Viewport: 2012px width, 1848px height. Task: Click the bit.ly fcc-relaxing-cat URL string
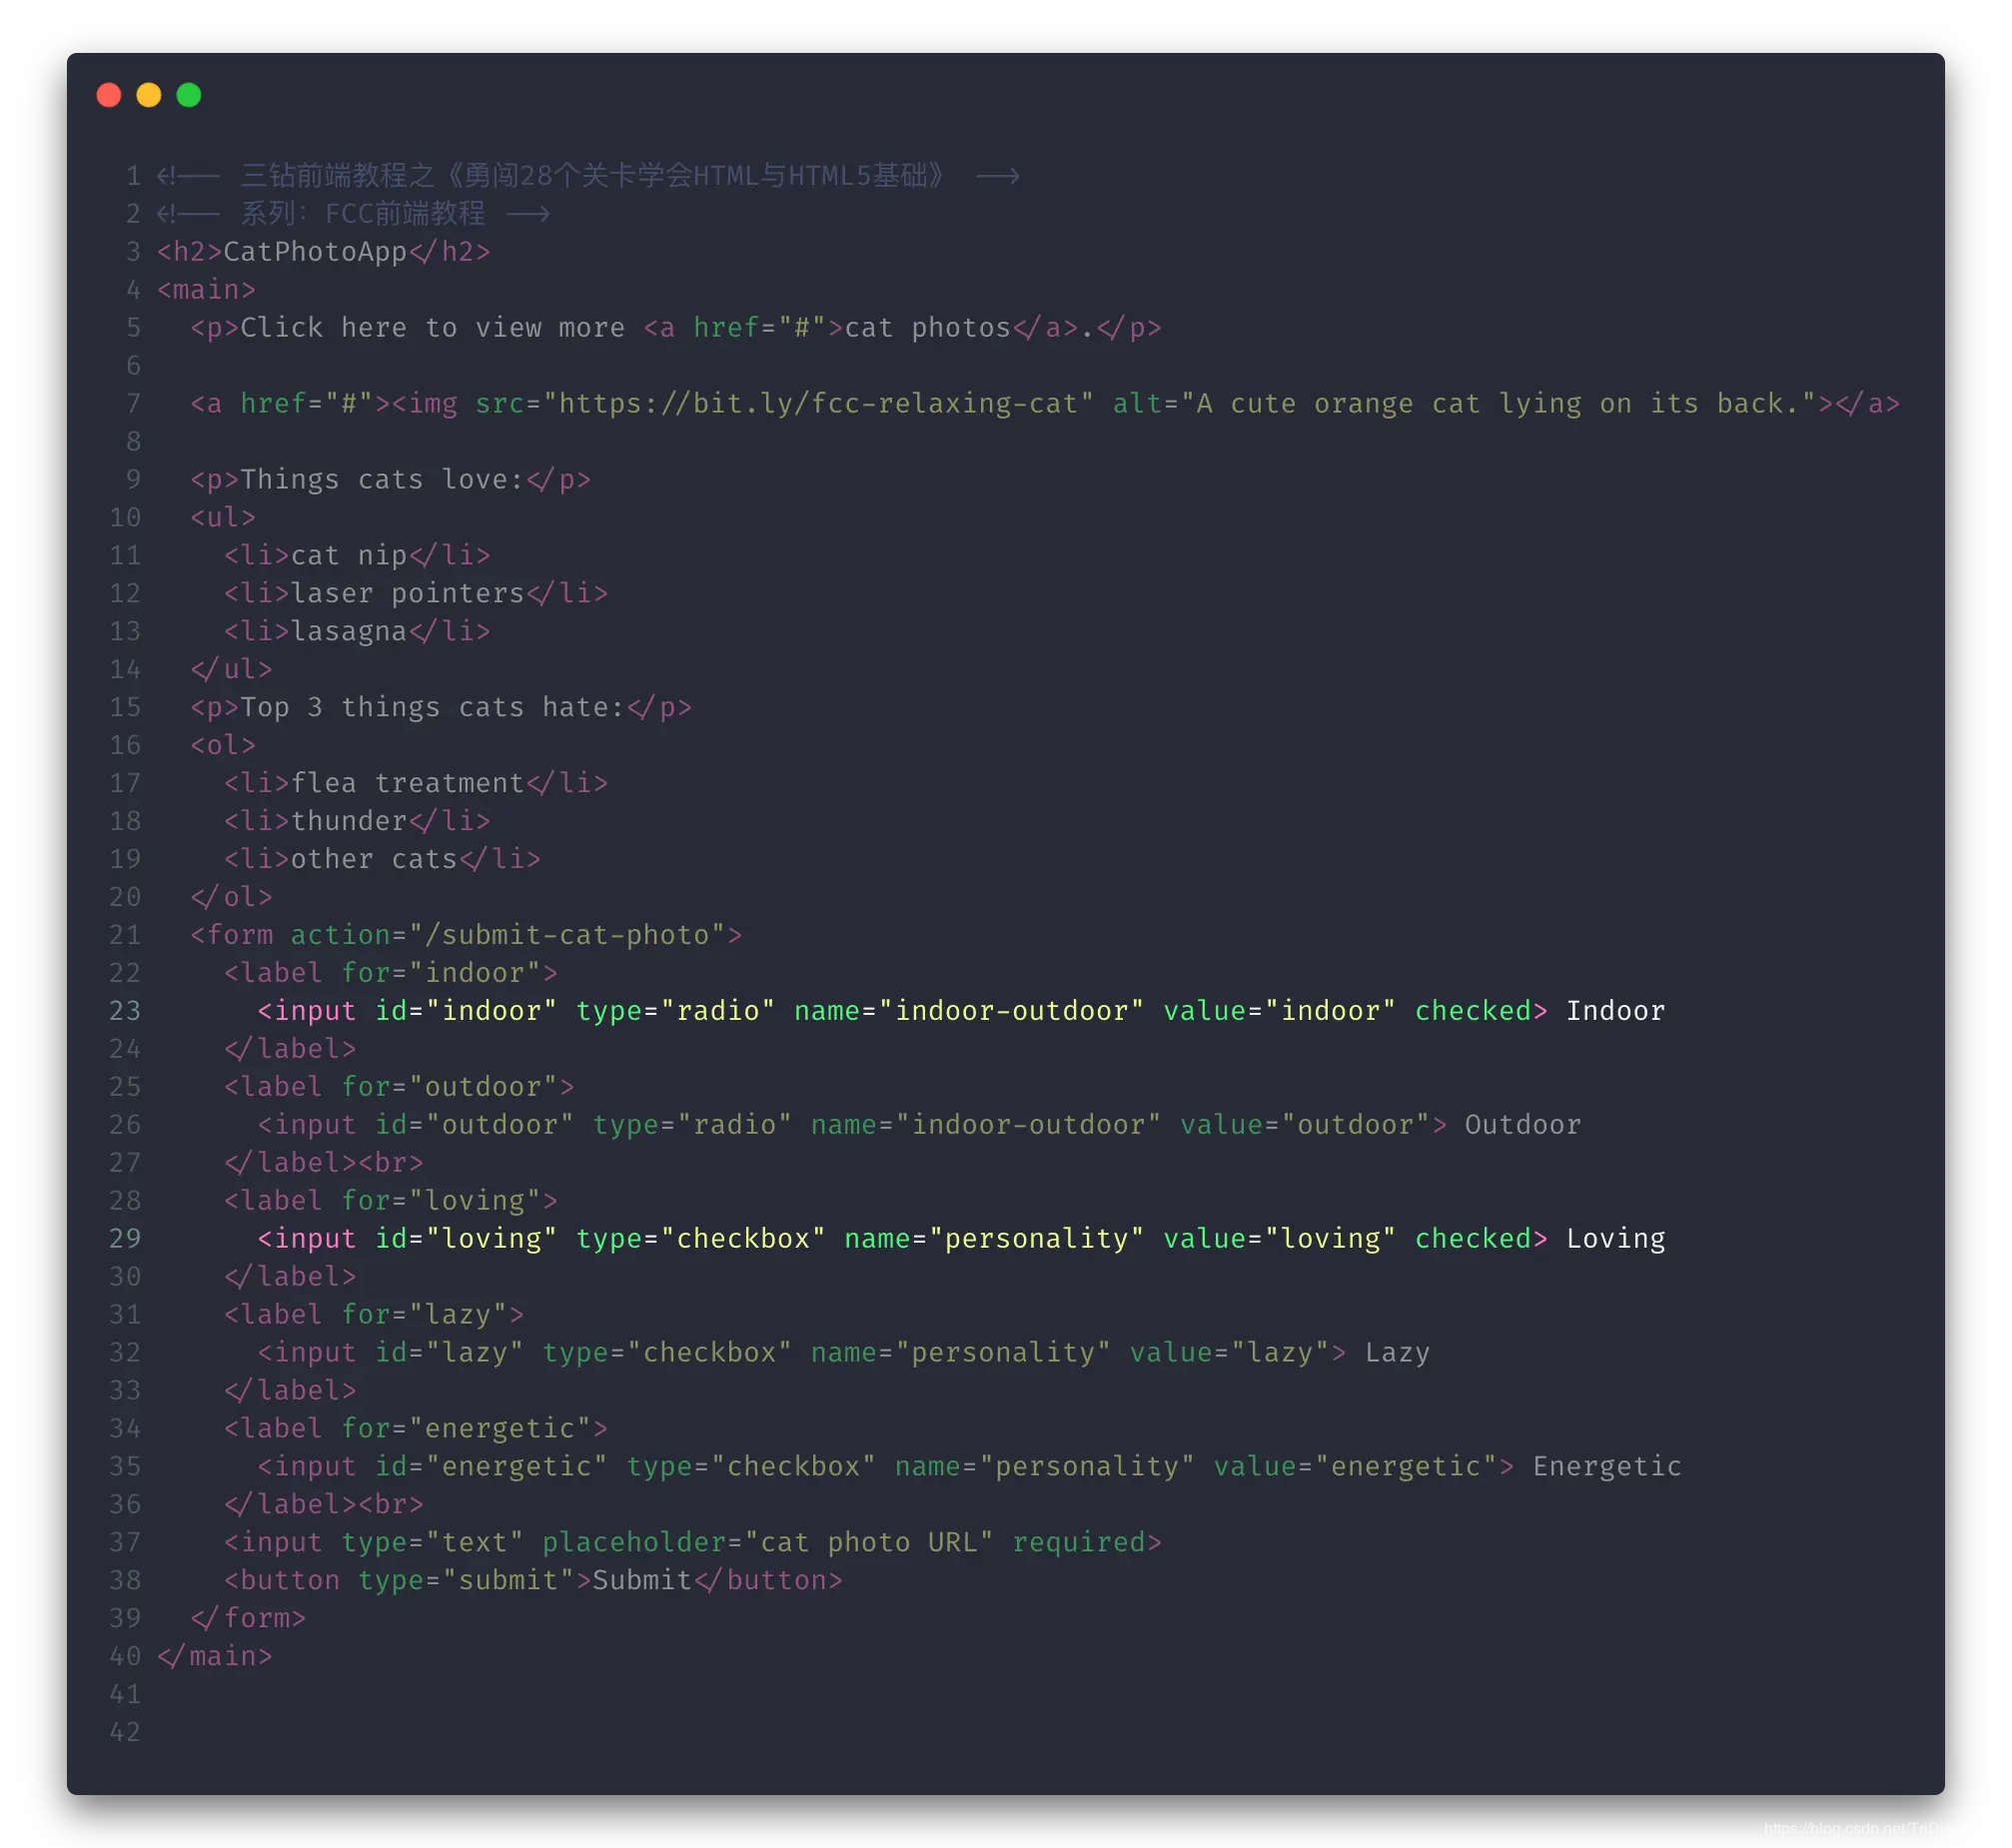point(817,404)
